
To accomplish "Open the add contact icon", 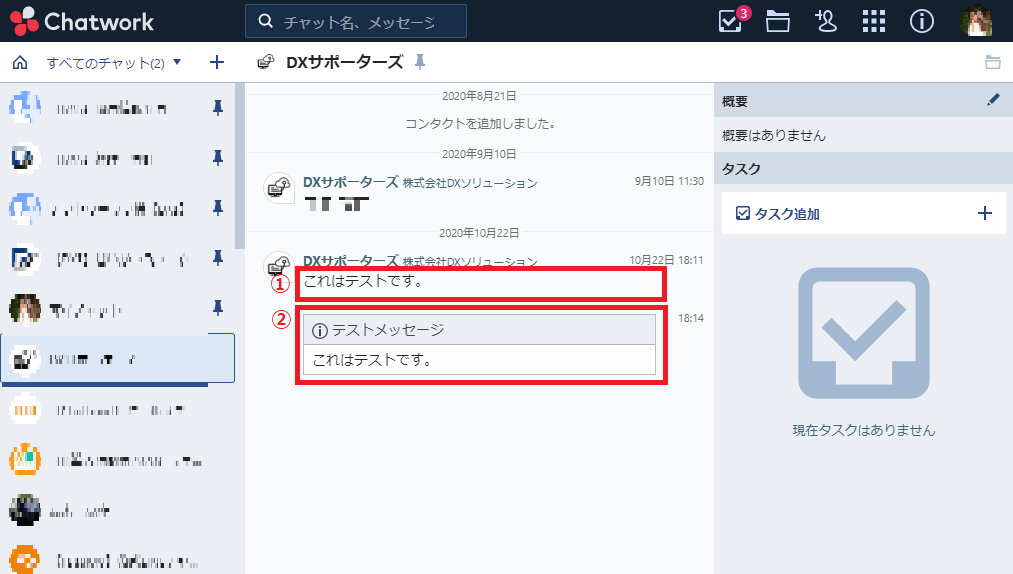I will 826,21.
